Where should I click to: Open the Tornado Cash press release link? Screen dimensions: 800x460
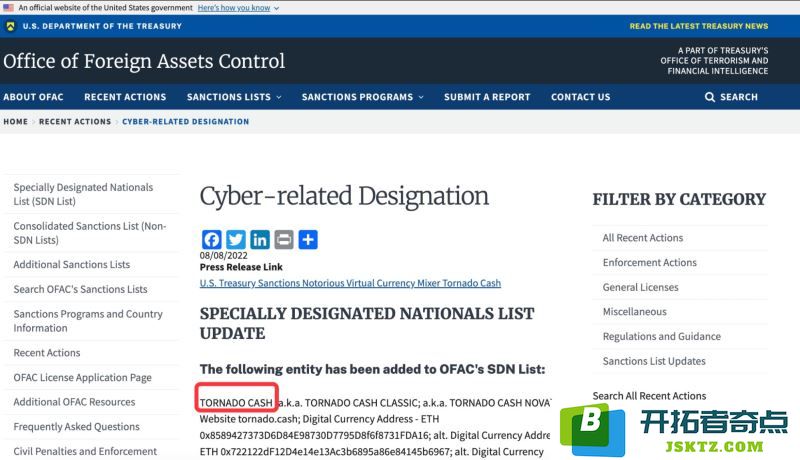[350, 283]
